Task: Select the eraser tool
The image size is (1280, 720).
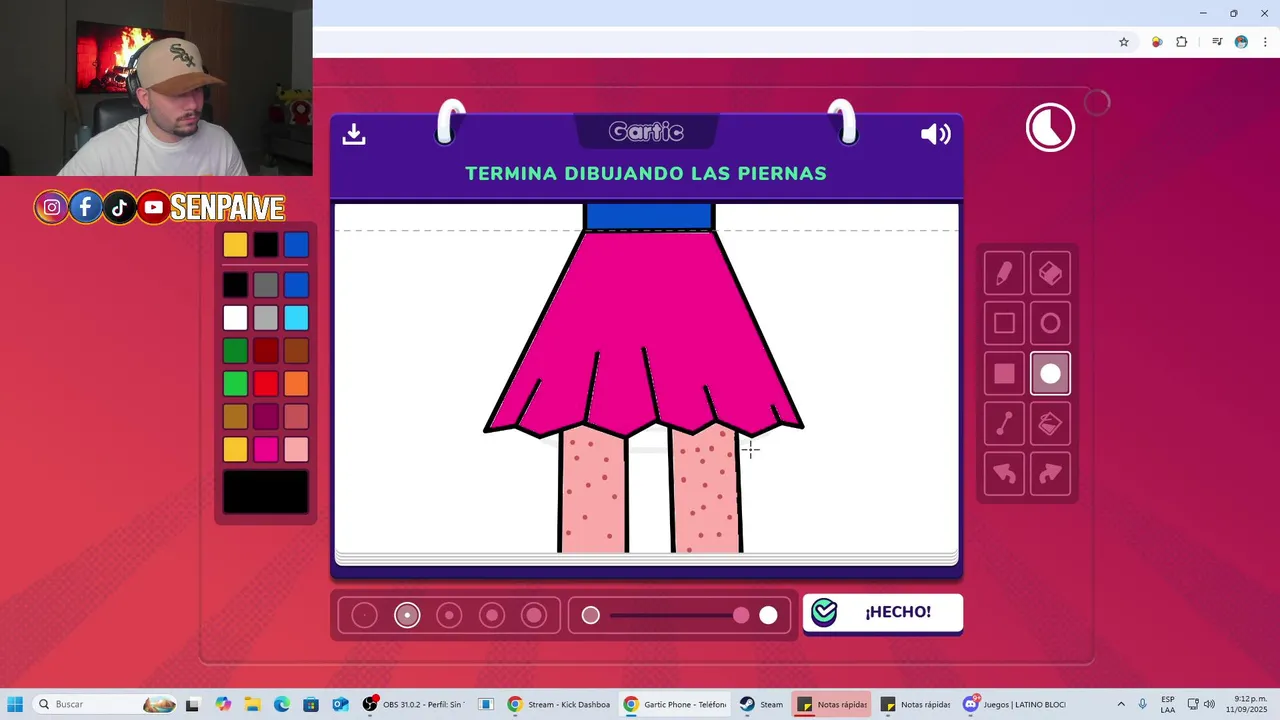Action: tap(1050, 273)
